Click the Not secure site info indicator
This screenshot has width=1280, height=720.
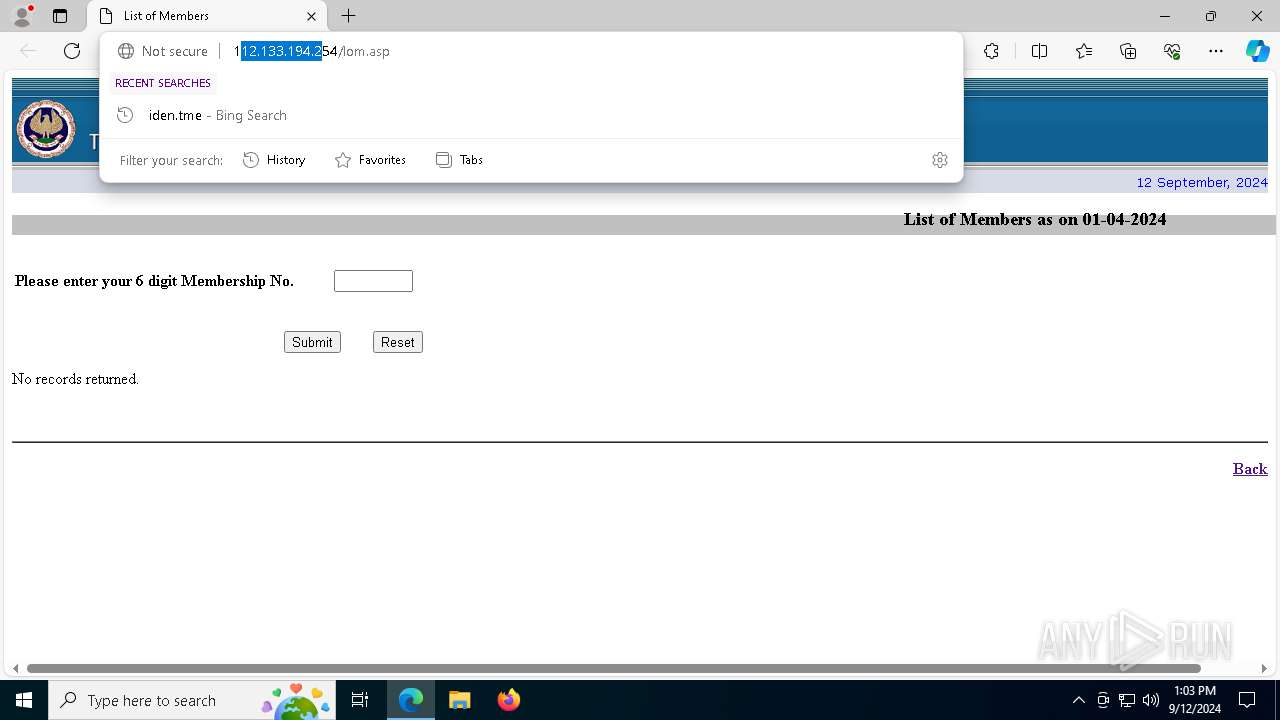[163, 51]
